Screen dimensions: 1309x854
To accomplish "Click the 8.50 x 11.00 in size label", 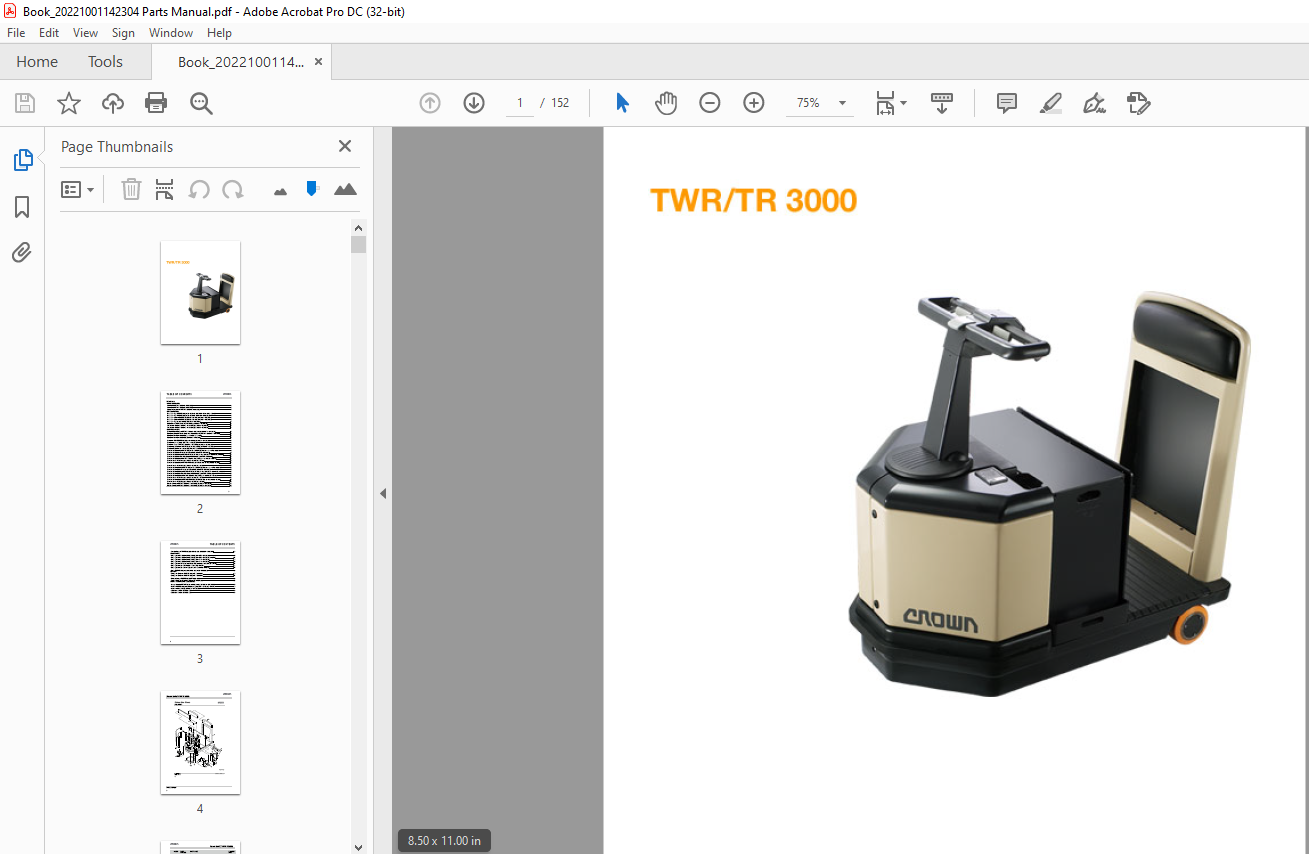I will click(444, 841).
